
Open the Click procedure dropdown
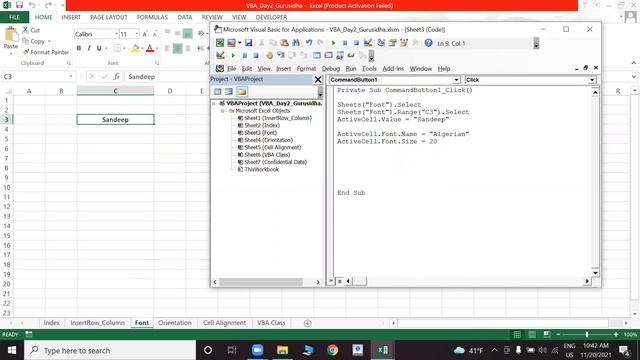(591, 80)
